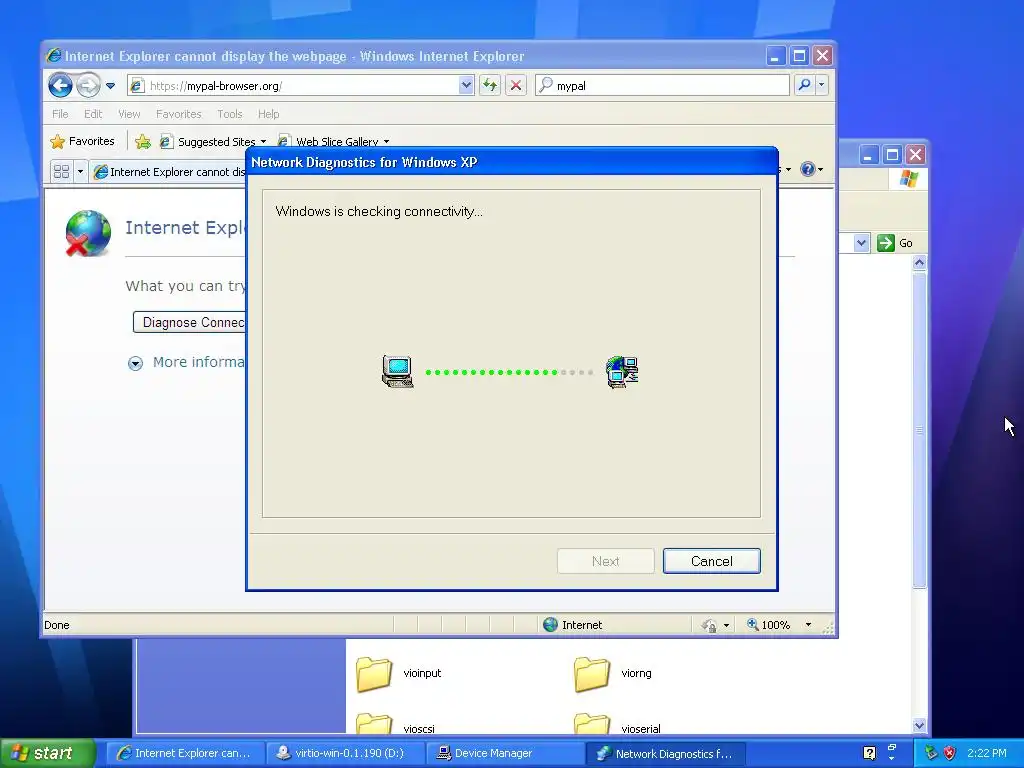Switch to Network Diagnostics taskbar button

point(665,753)
